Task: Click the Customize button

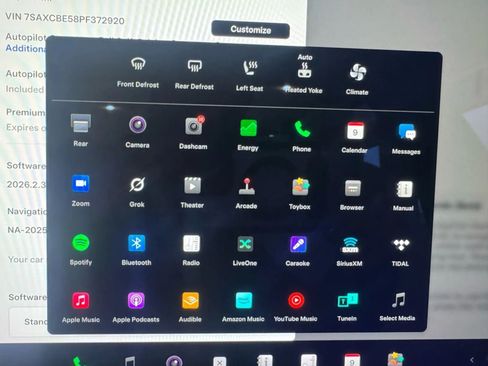Action: pyautogui.click(x=250, y=30)
